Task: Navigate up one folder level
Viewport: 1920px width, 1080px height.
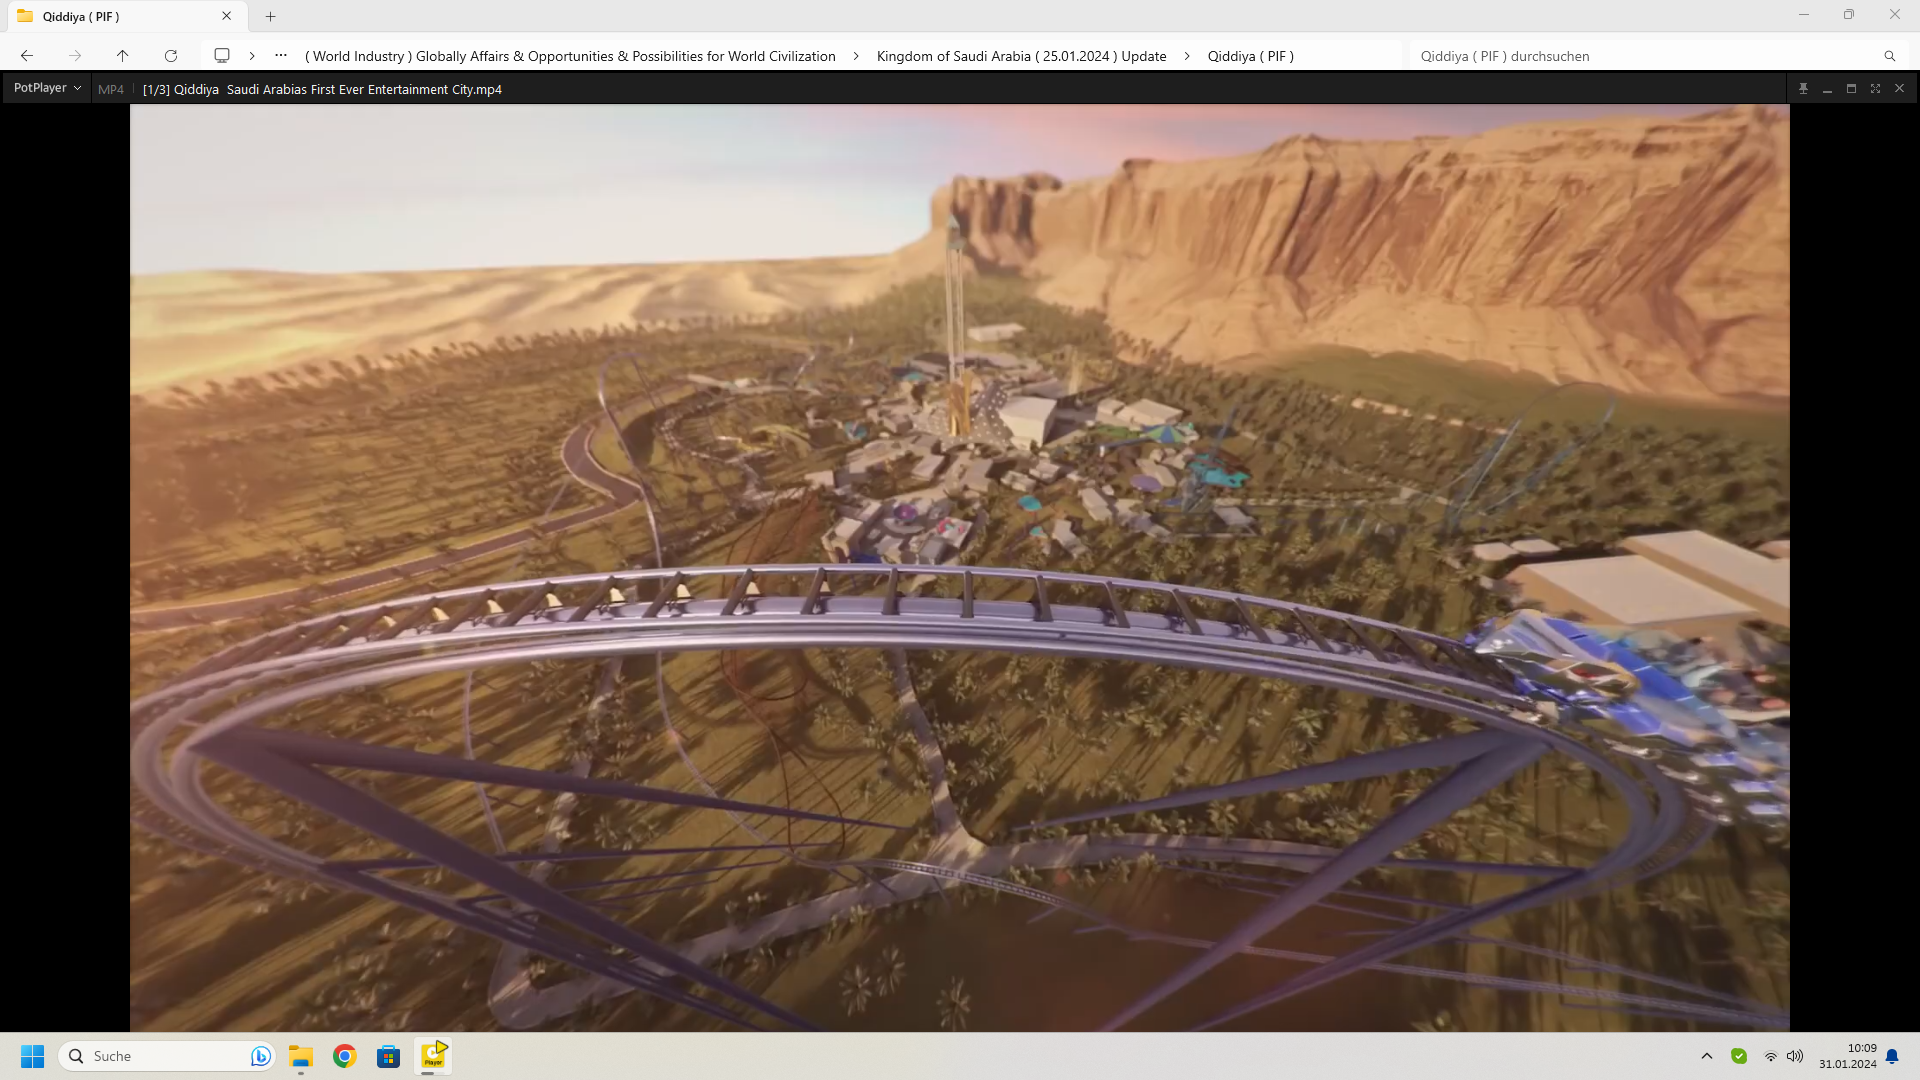Action: click(x=122, y=56)
